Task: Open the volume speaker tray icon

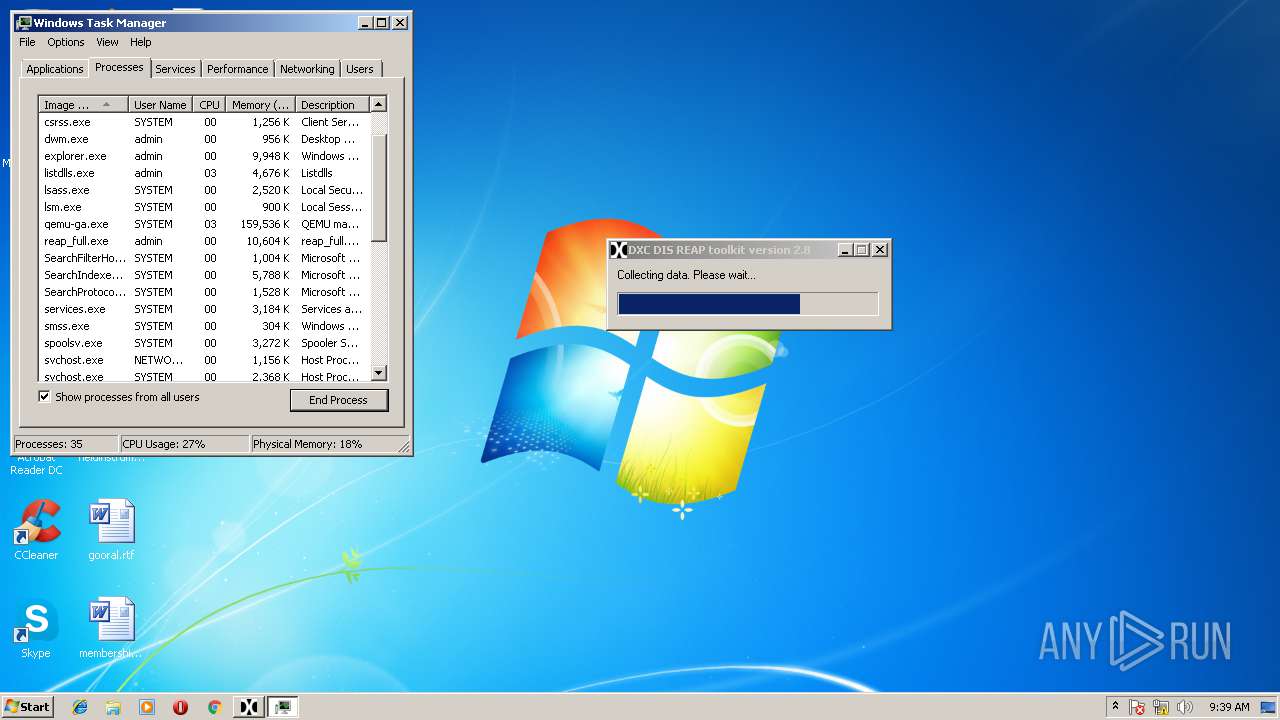Action: [1185, 707]
